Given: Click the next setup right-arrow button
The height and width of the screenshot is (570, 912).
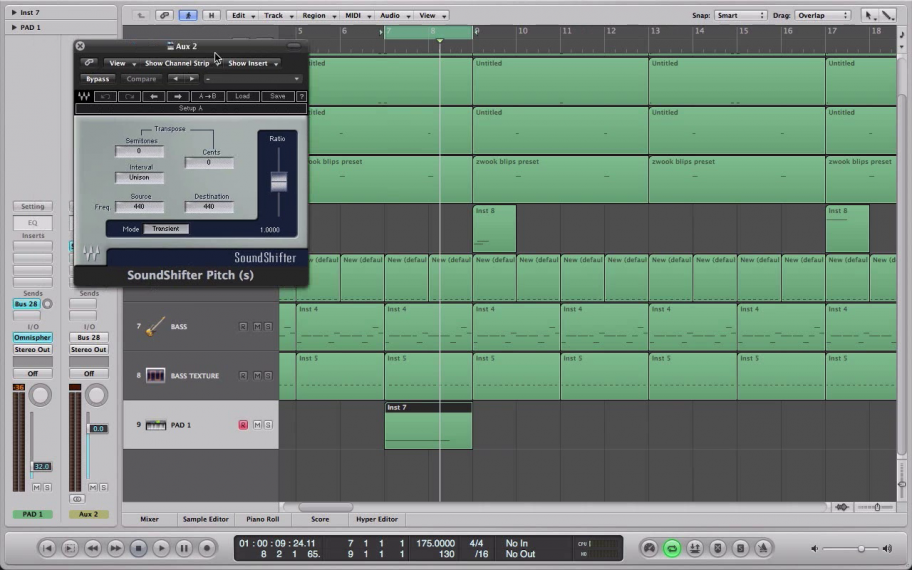Looking at the screenshot, I should [178, 96].
